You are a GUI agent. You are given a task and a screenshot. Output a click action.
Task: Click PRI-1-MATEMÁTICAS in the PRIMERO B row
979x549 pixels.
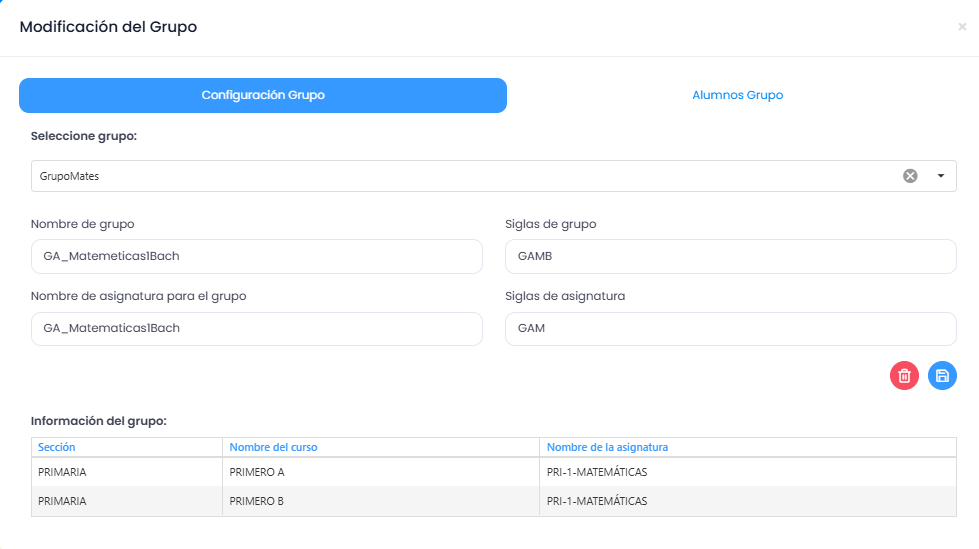pyautogui.click(x=597, y=501)
